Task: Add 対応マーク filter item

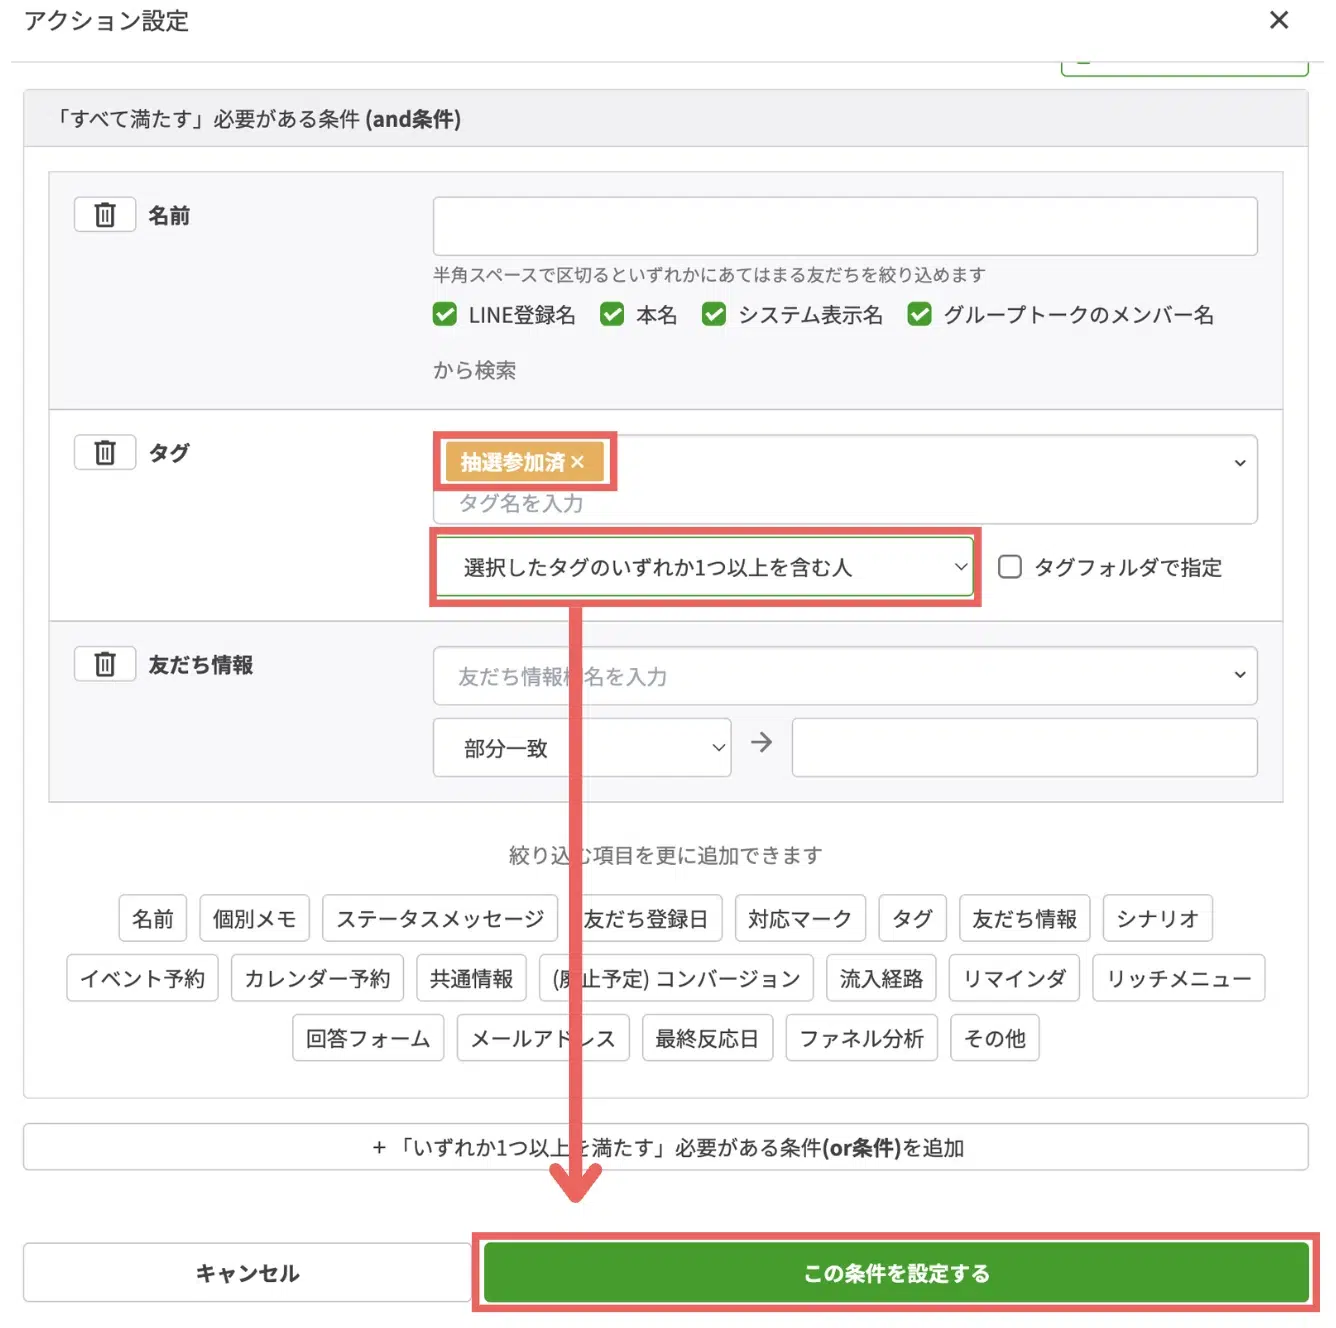Action: (x=800, y=918)
